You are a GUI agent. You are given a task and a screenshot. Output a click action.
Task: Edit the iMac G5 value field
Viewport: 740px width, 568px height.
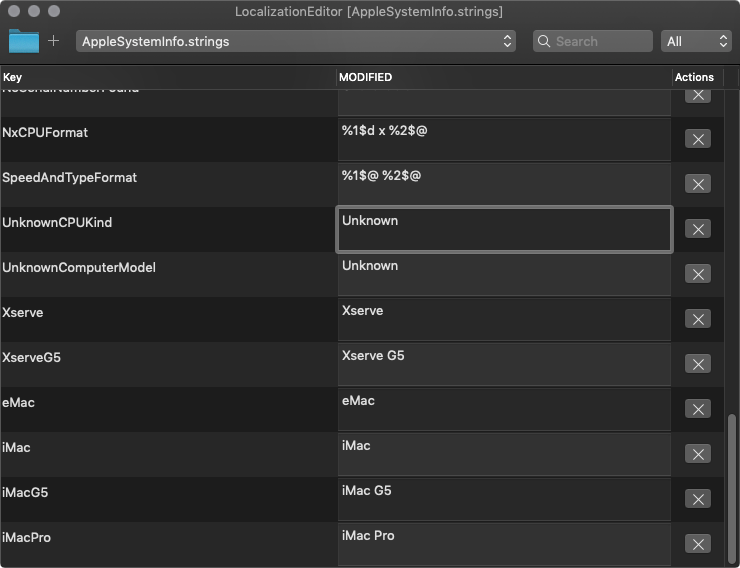(504, 499)
